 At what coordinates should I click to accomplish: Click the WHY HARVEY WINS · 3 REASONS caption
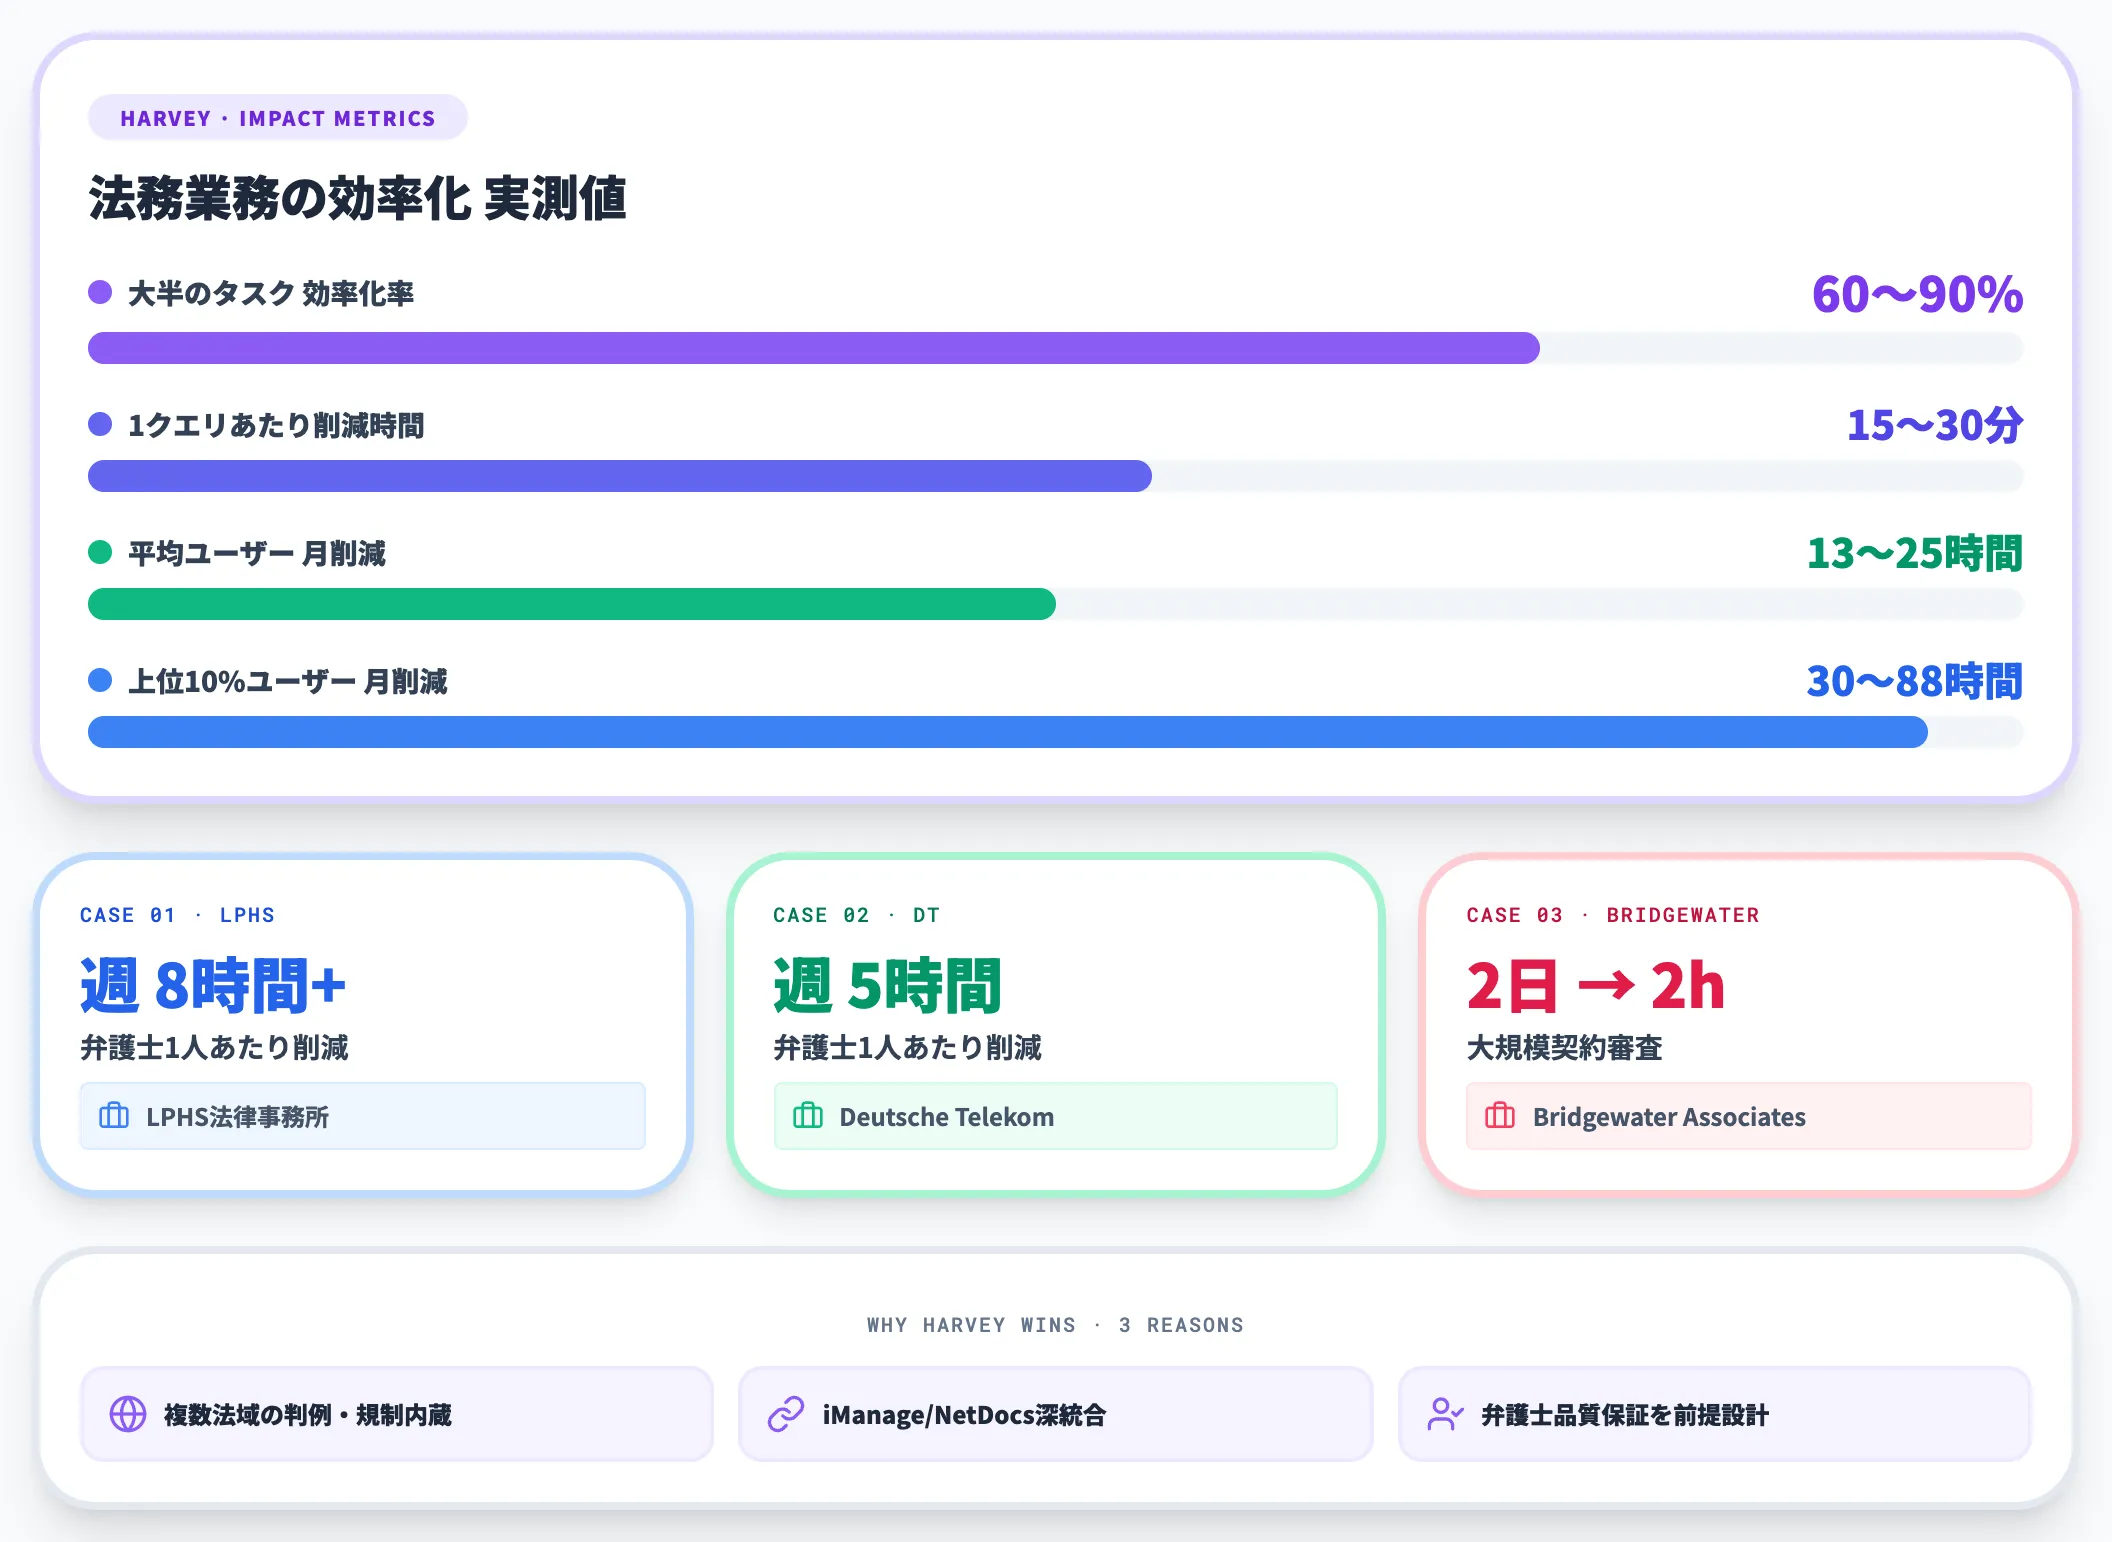coord(1055,1325)
